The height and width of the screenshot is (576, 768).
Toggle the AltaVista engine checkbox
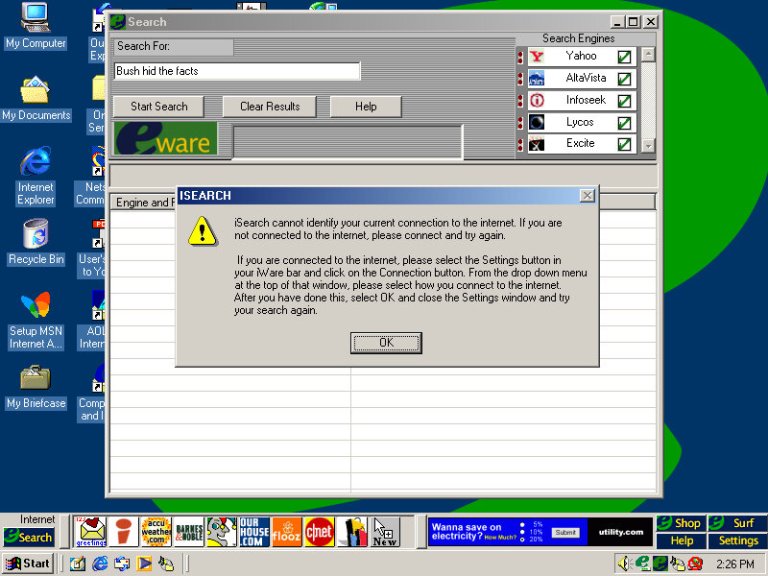click(x=624, y=79)
